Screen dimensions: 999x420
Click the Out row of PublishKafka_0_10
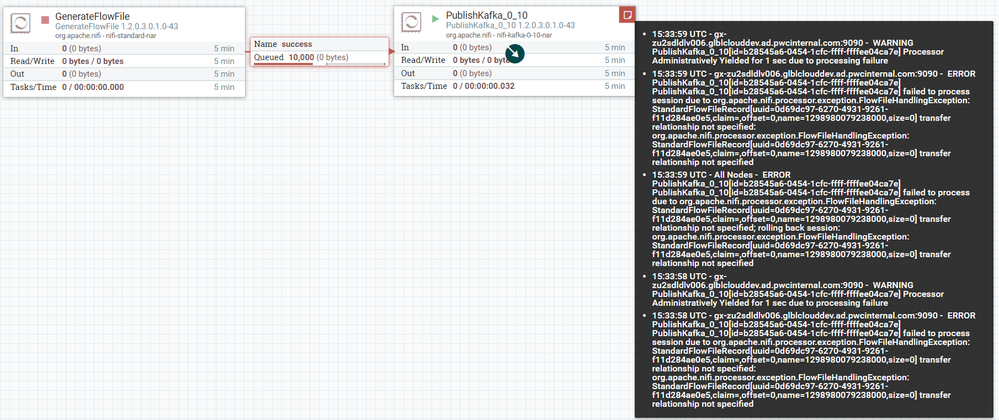pos(514,73)
